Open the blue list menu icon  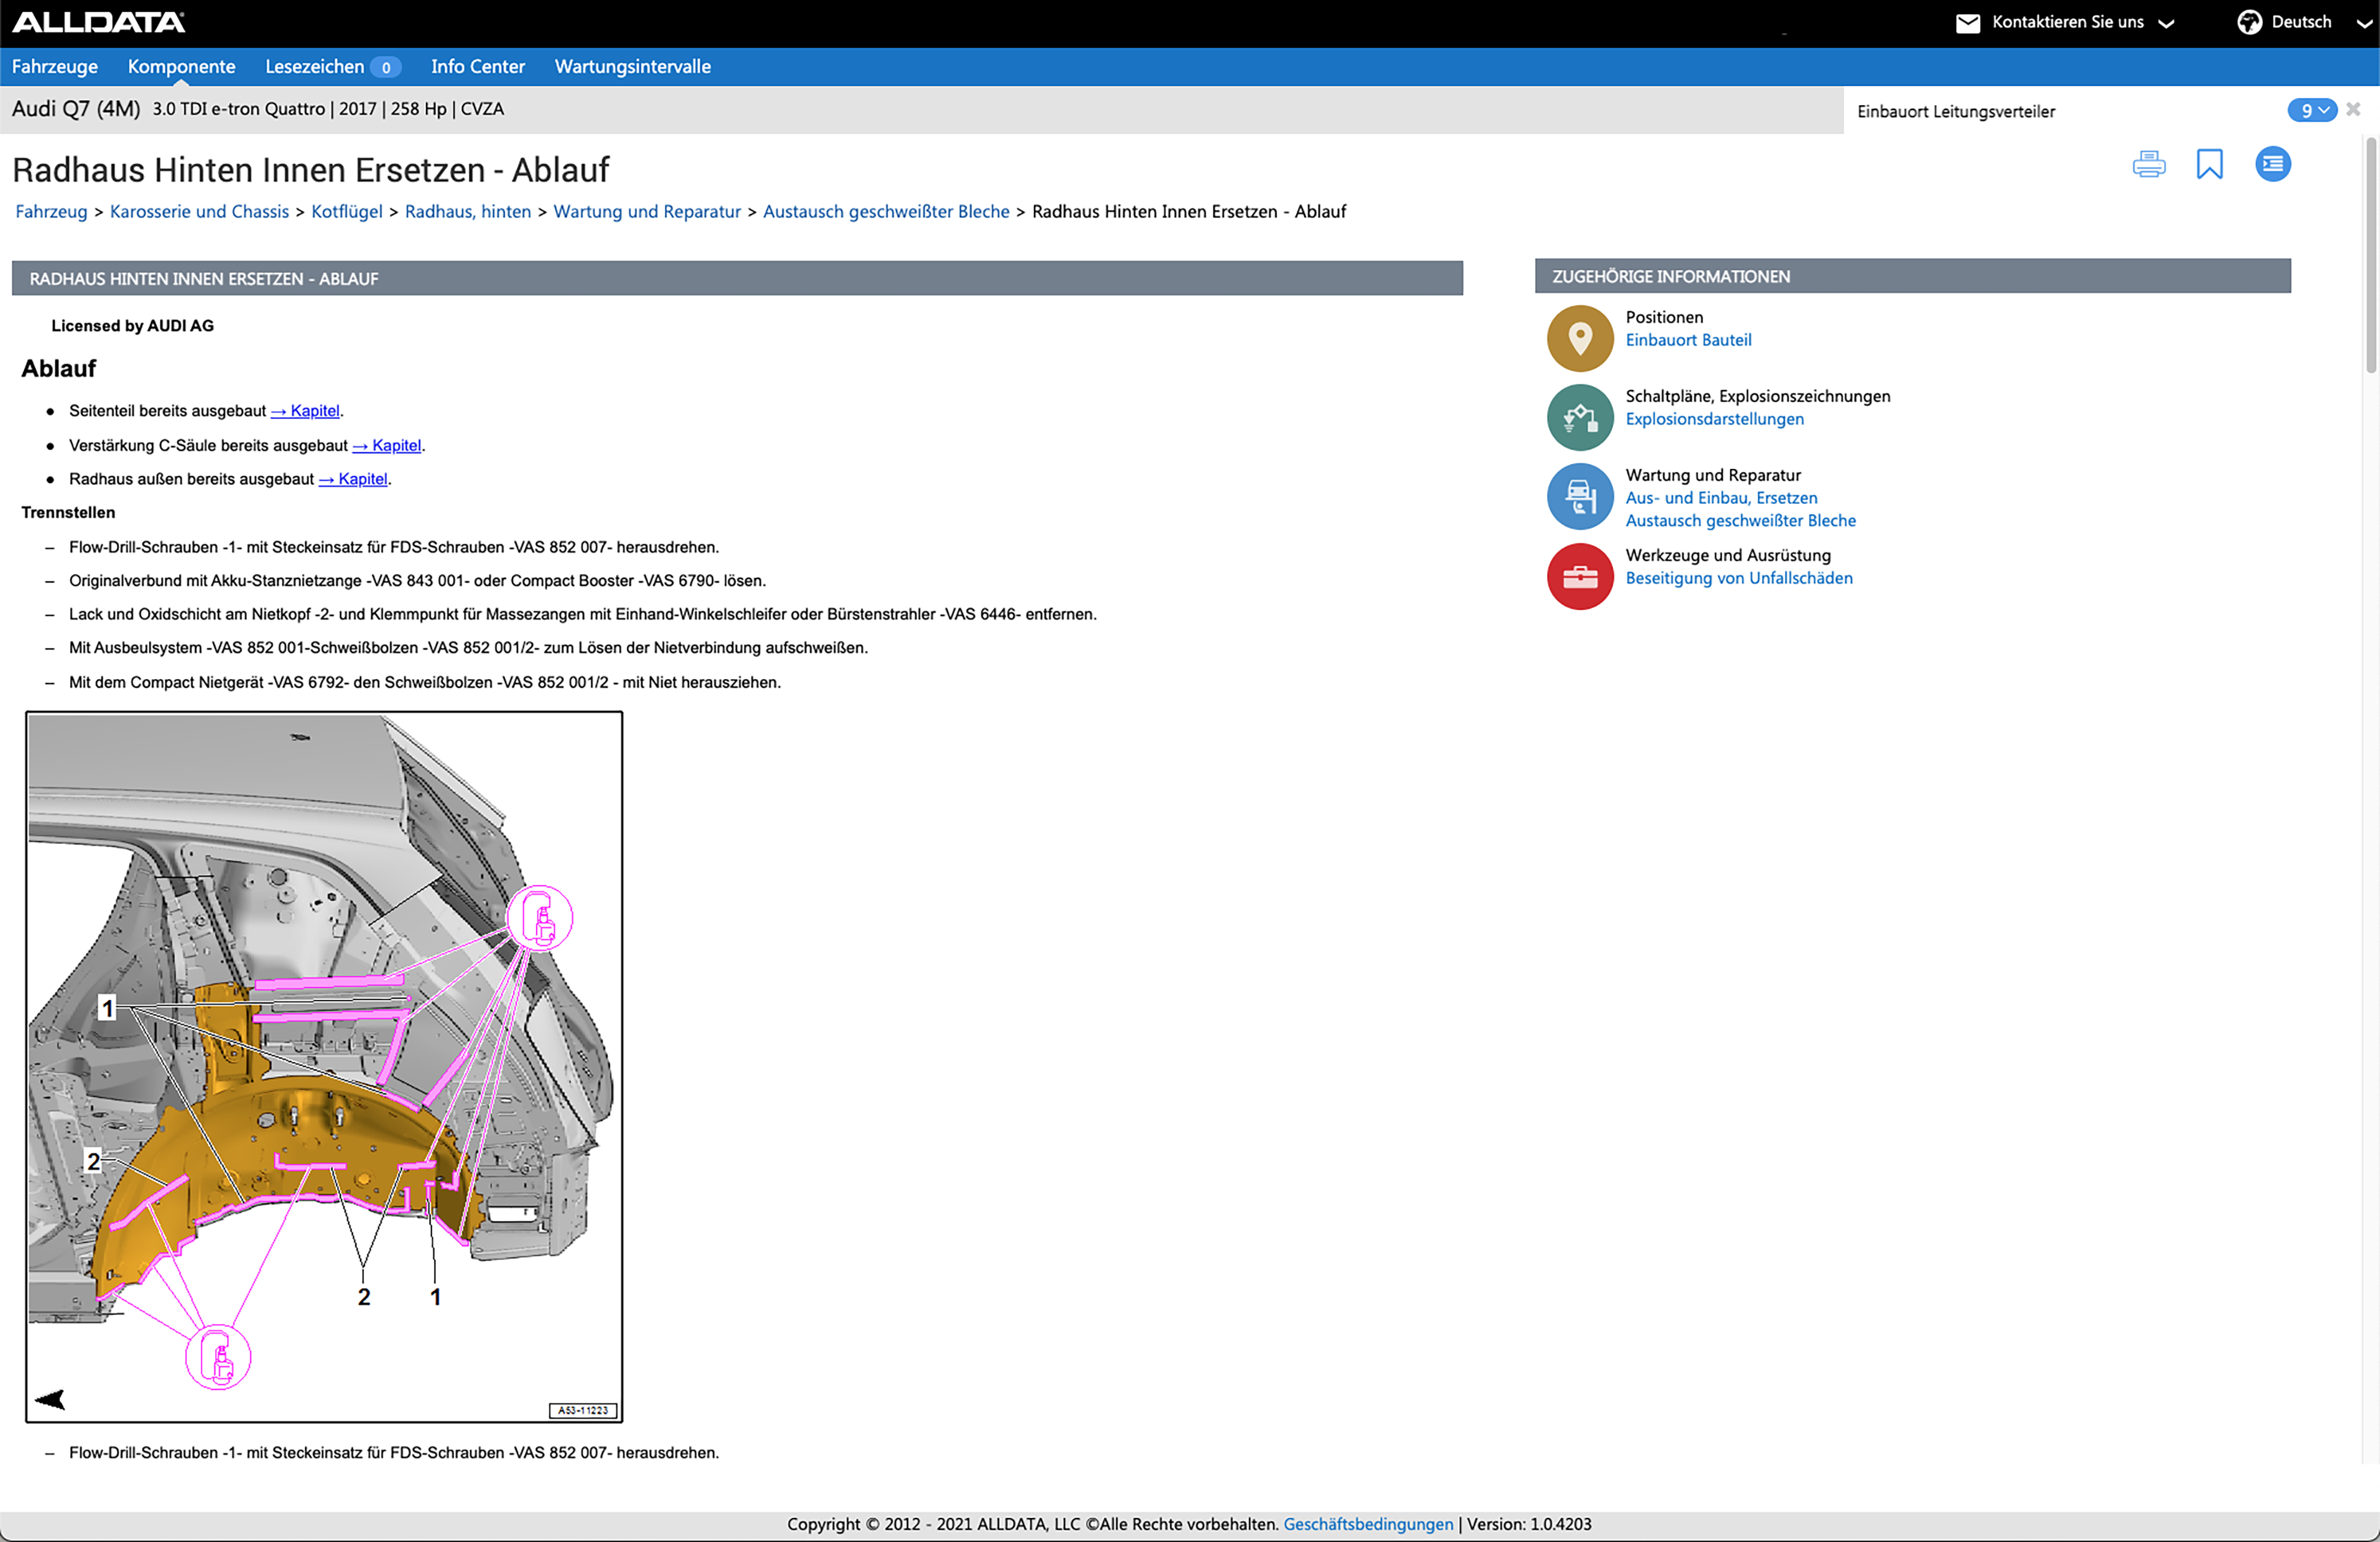(x=2272, y=164)
